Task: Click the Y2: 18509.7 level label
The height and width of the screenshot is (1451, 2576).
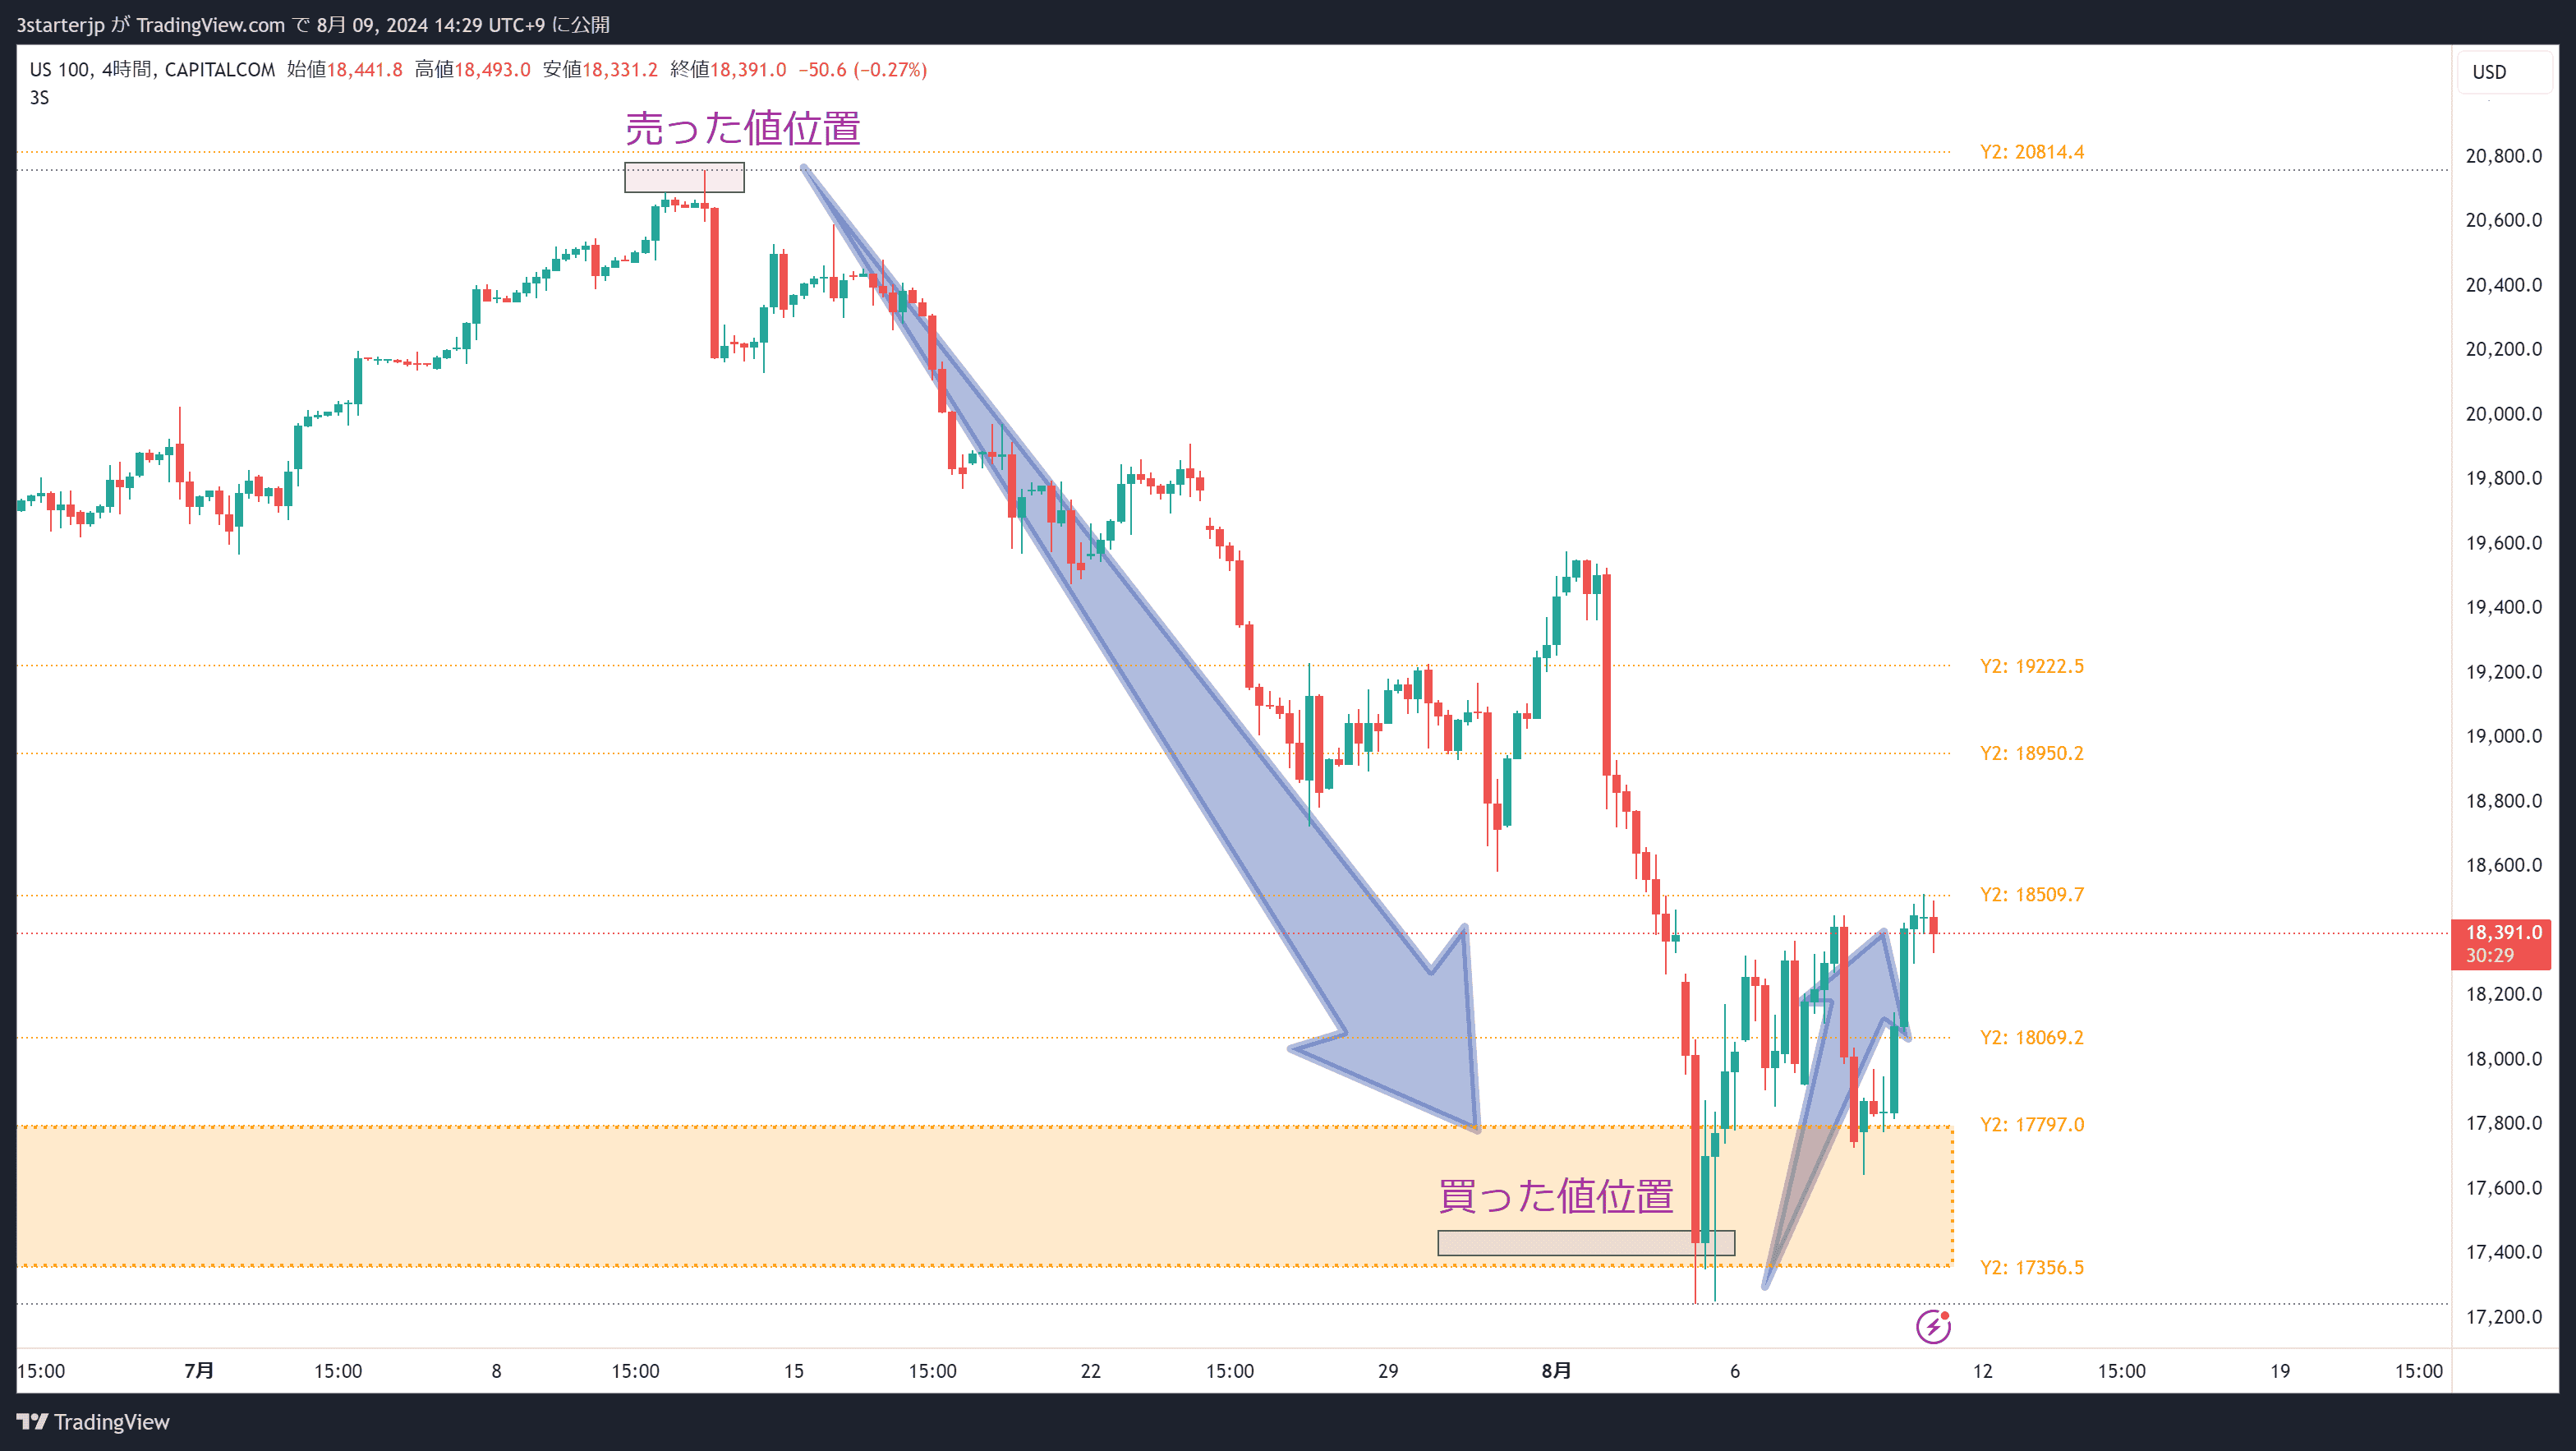Action: [x=2031, y=894]
